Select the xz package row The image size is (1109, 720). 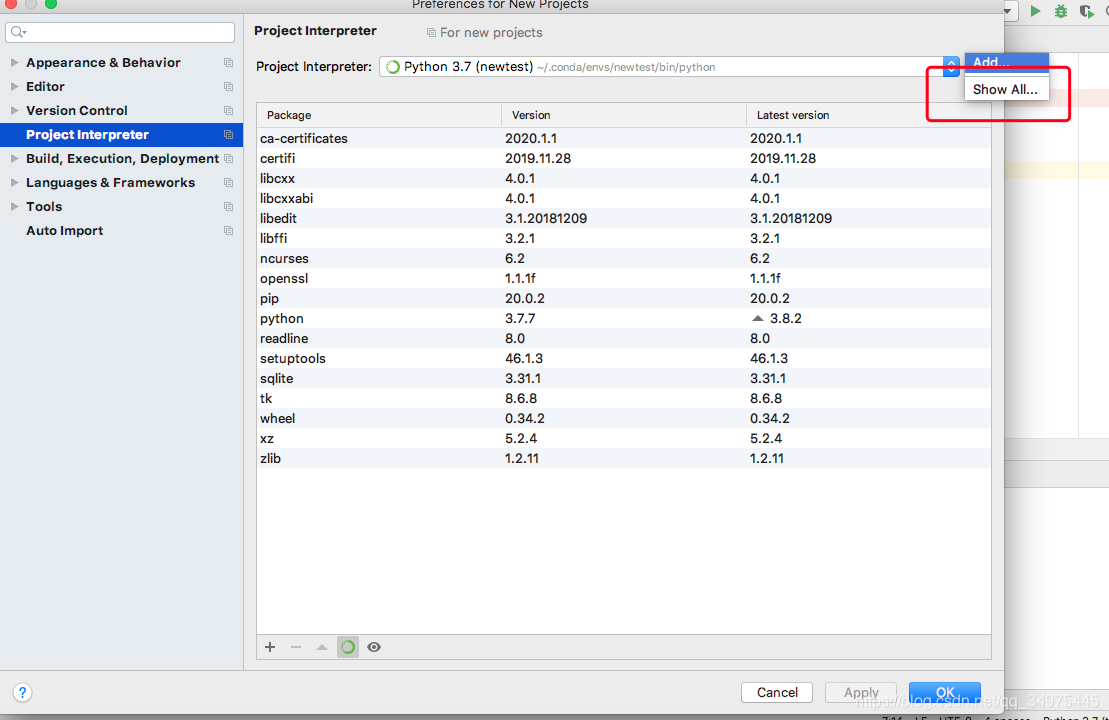pyautogui.click(x=624, y=439)
